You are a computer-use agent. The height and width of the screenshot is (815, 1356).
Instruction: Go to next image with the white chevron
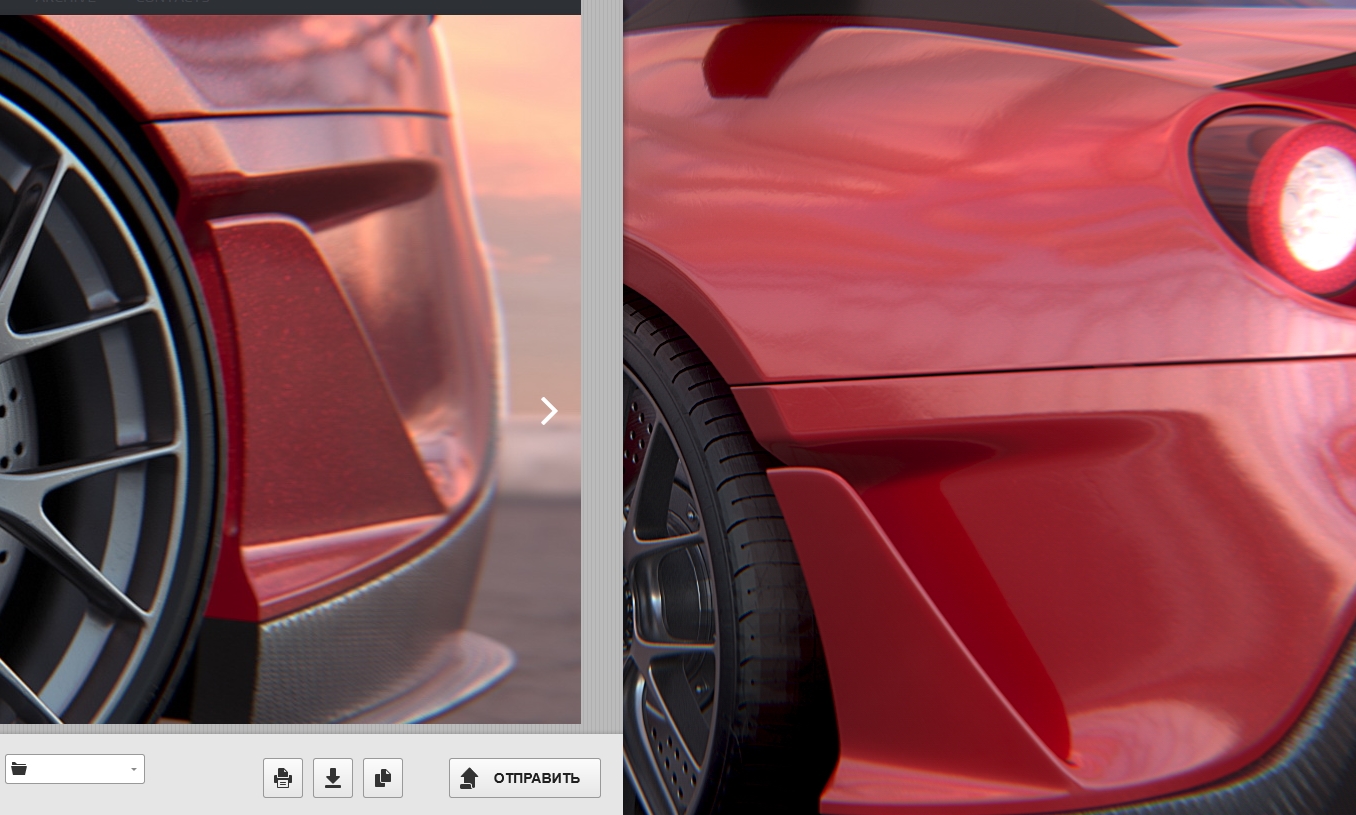click(x=549, y=411)
